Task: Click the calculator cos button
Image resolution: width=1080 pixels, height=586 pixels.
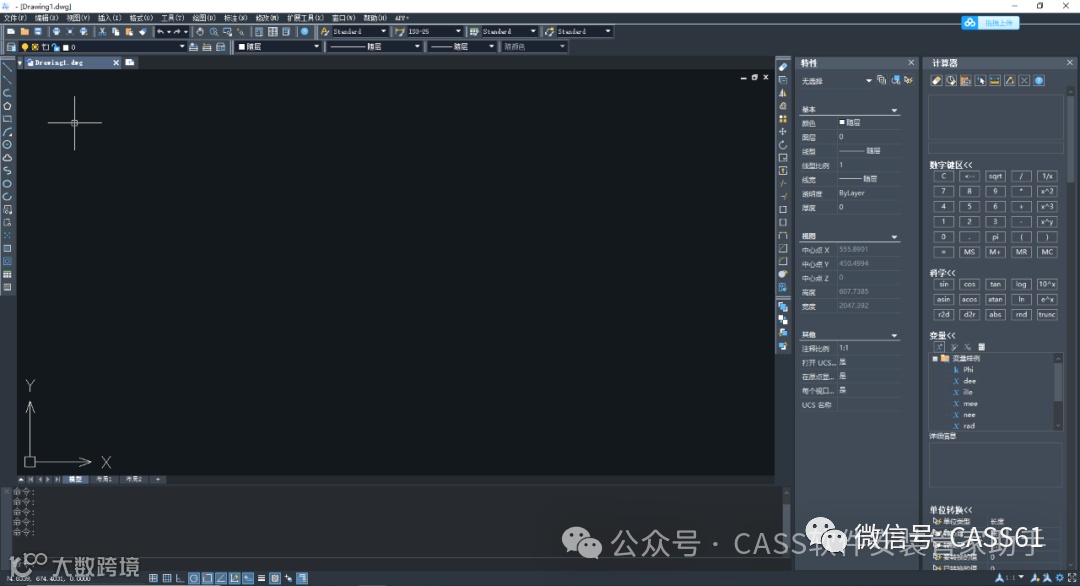Action: (969, 284)
